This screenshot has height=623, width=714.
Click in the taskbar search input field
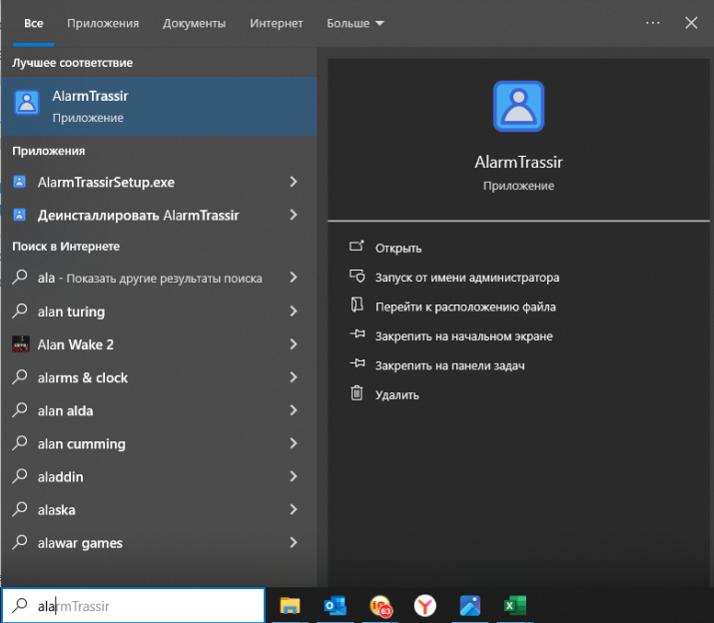pos(133,606)
